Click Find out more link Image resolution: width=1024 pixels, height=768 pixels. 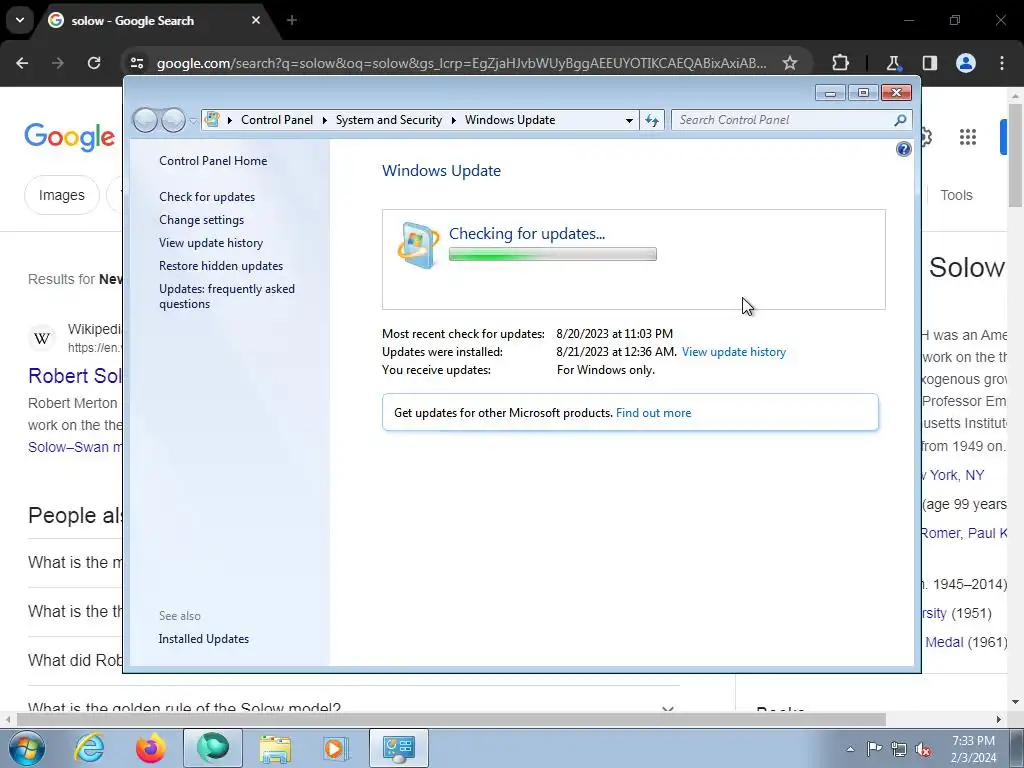click(653, 413)
